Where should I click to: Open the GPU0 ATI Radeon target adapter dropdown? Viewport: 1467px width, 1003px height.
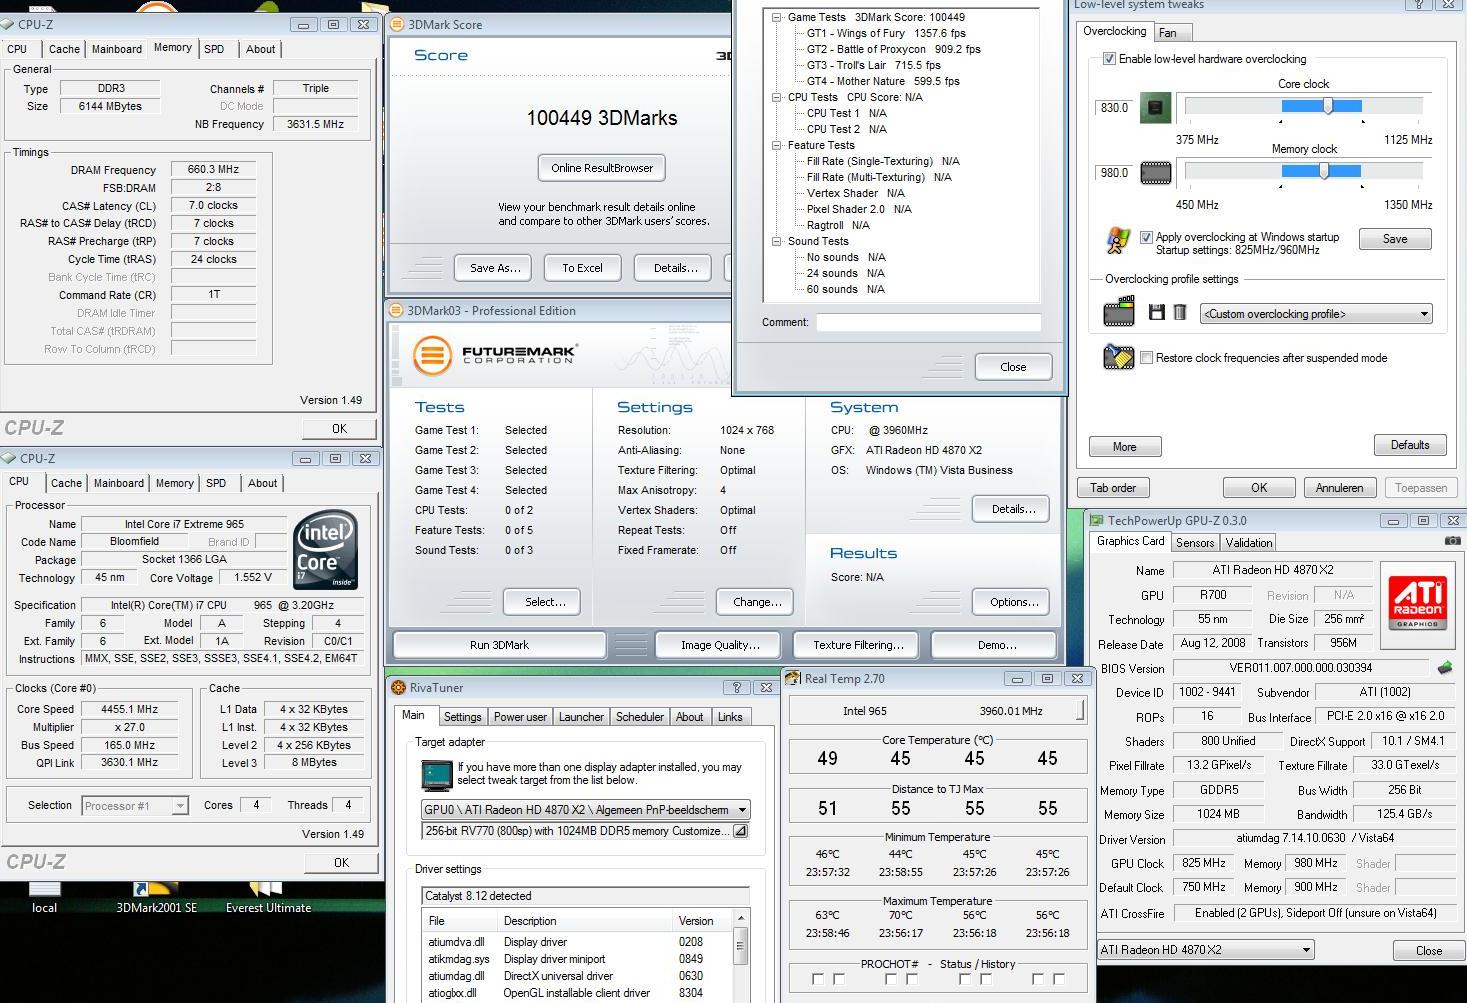[586, 810]
